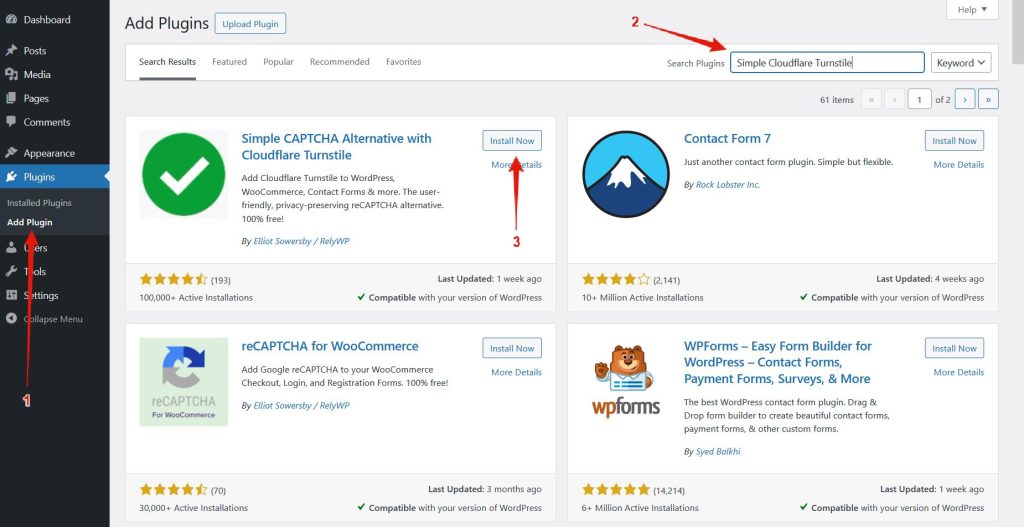Click the Comments speech bubble icon
Image resolution: width=1024 pixels, height=527 pixels.
tap(11, 122)
